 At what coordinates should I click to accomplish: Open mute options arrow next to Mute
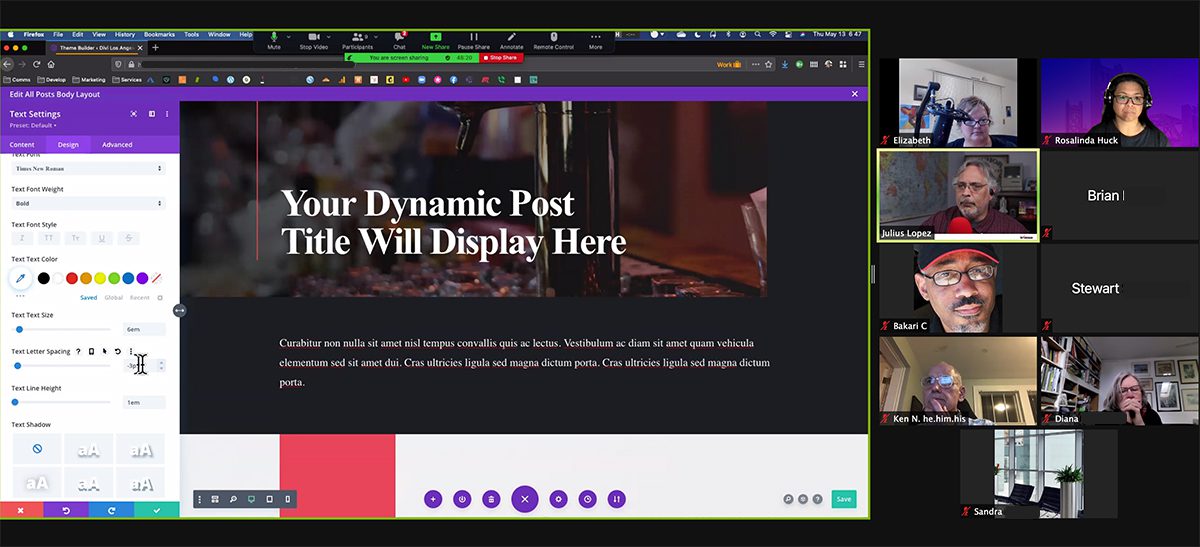point(289,36)
